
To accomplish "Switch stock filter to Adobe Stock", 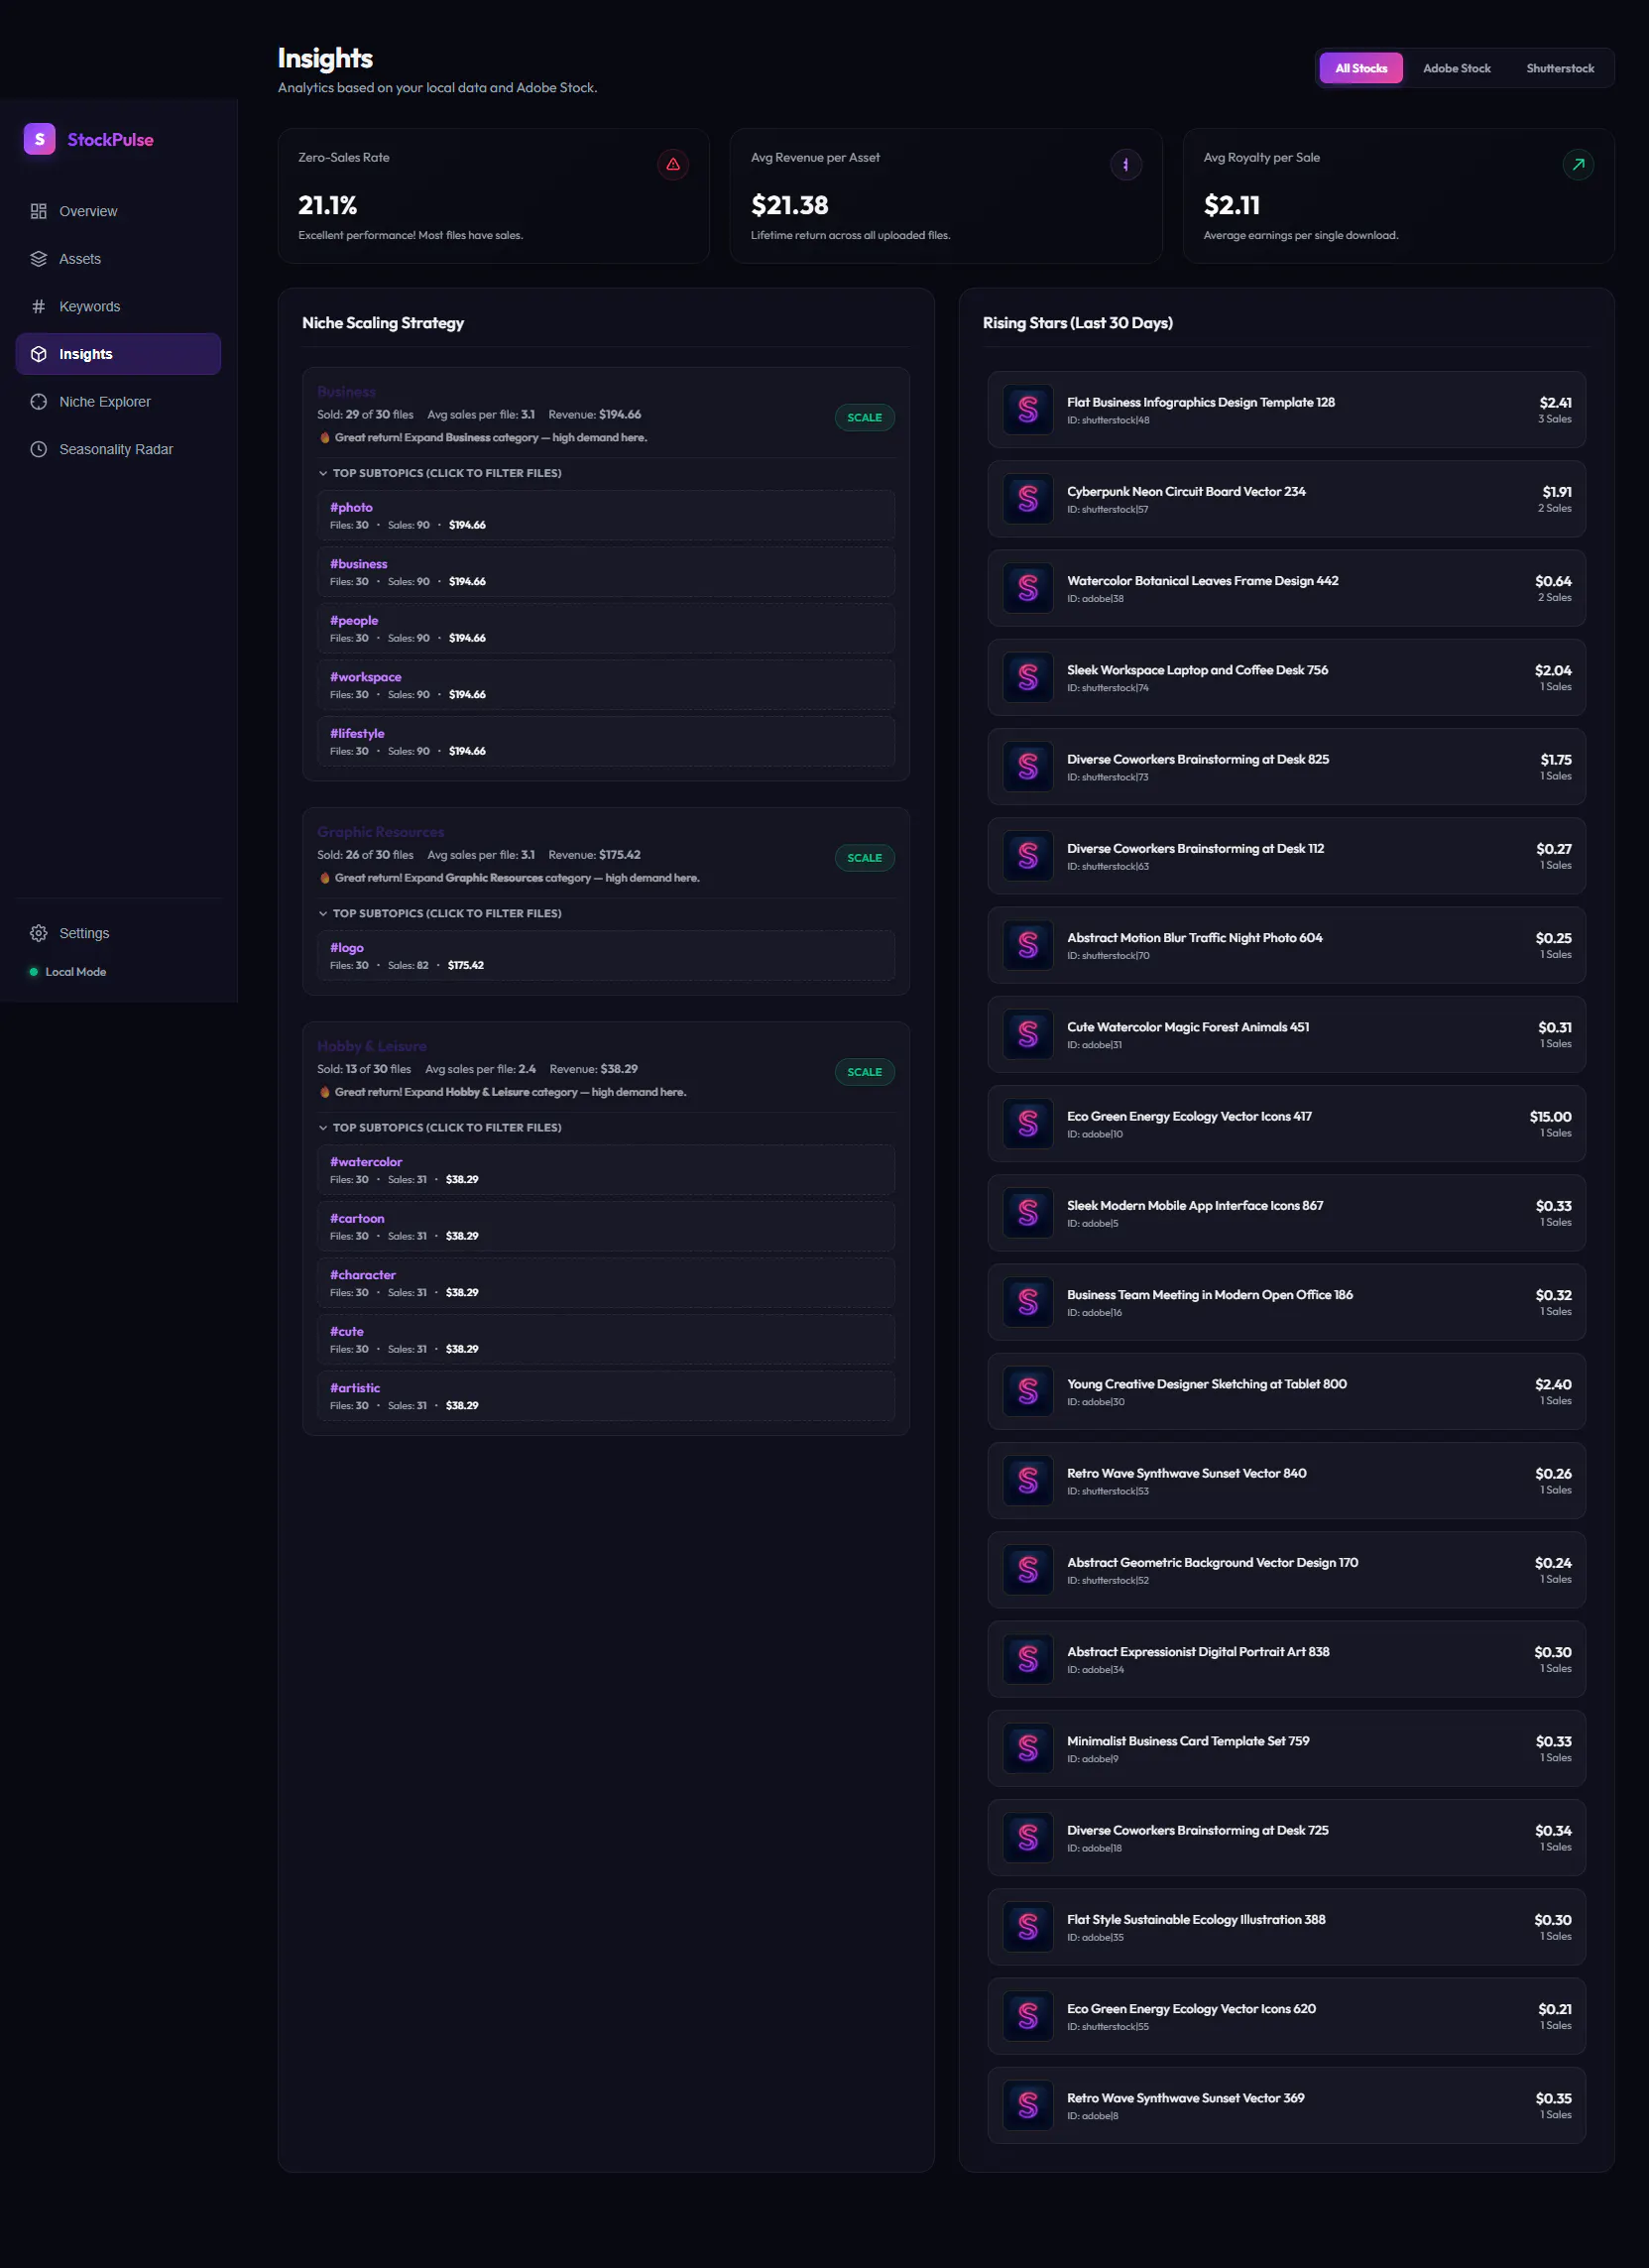I will 1456,68.
